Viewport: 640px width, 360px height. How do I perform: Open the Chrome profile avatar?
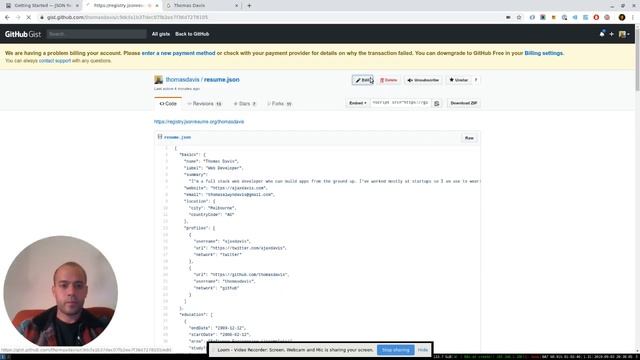pos(622,18)
